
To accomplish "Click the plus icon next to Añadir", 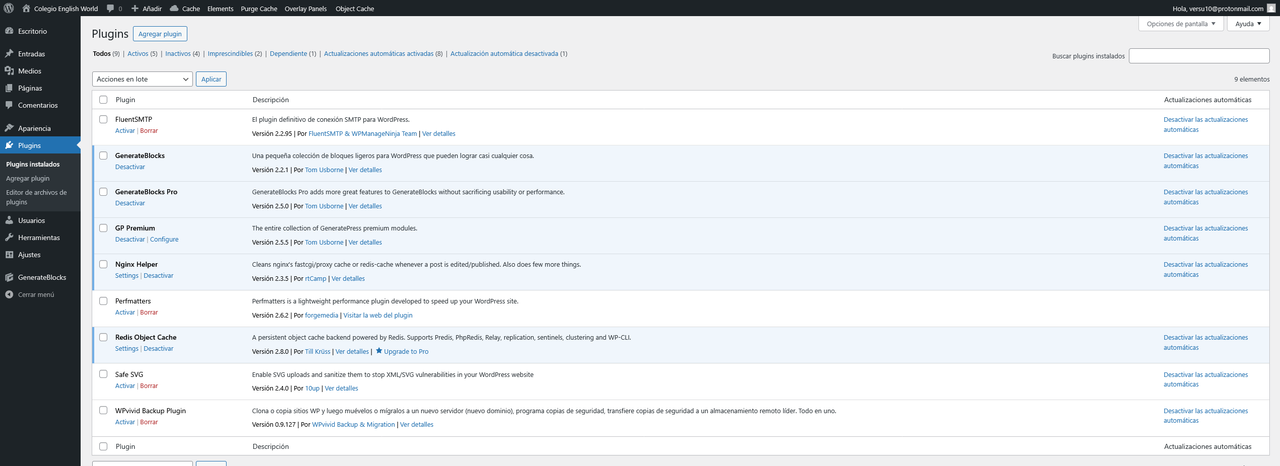I will 135,8.
